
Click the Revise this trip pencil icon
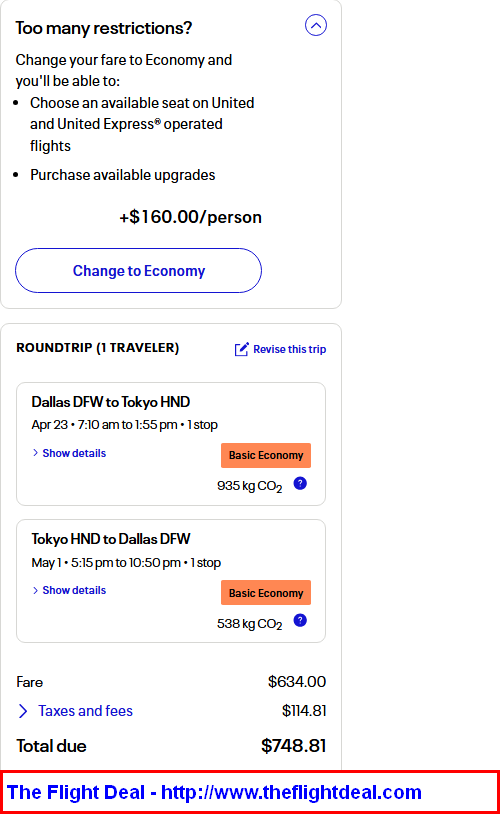pos(241,349)
